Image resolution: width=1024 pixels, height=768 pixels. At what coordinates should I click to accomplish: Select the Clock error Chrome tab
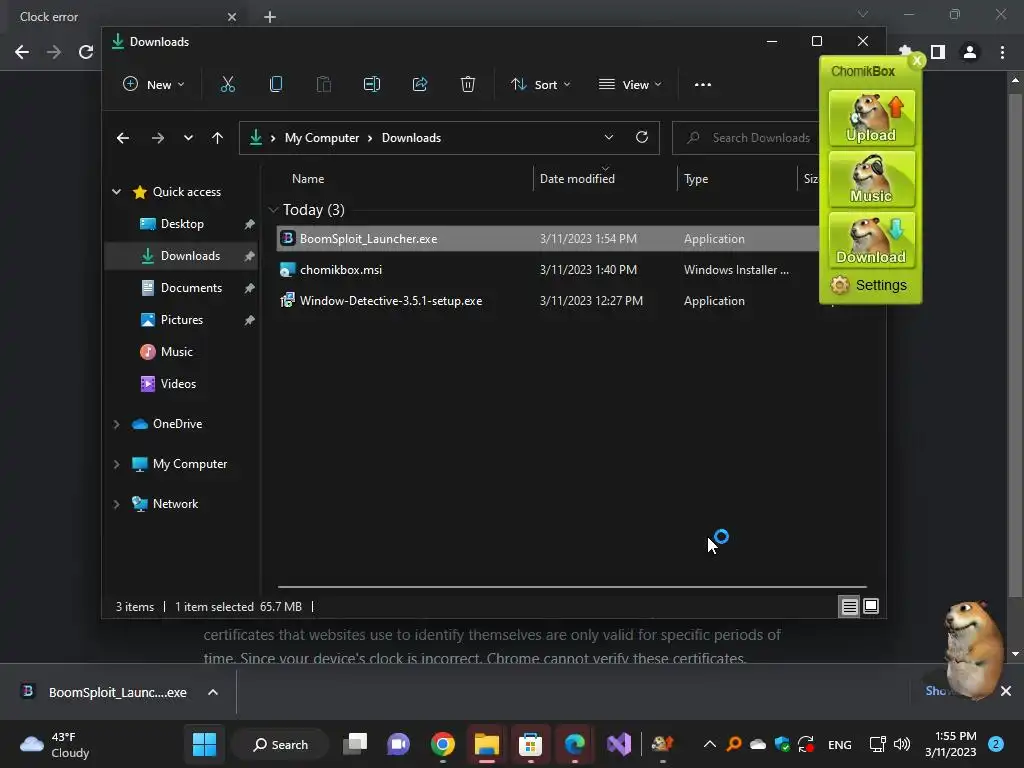click(125, 17)
